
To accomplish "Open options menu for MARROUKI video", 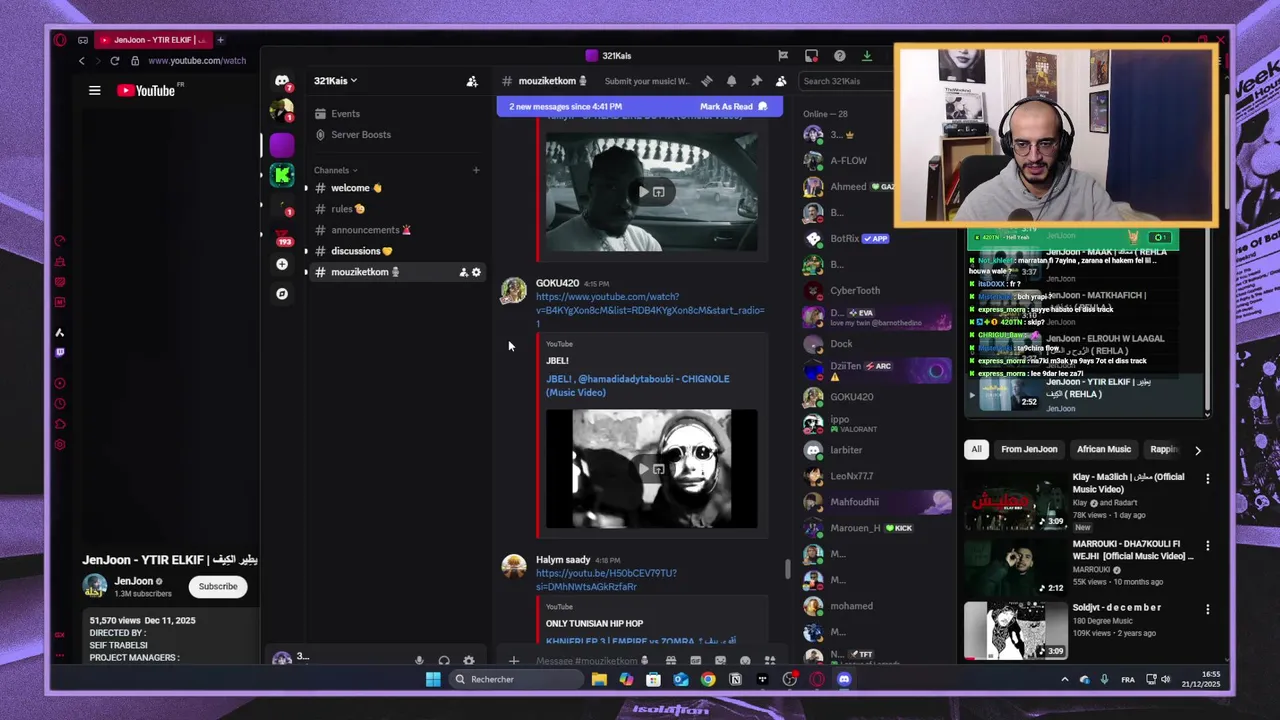I will click(x=1207, y=546).
